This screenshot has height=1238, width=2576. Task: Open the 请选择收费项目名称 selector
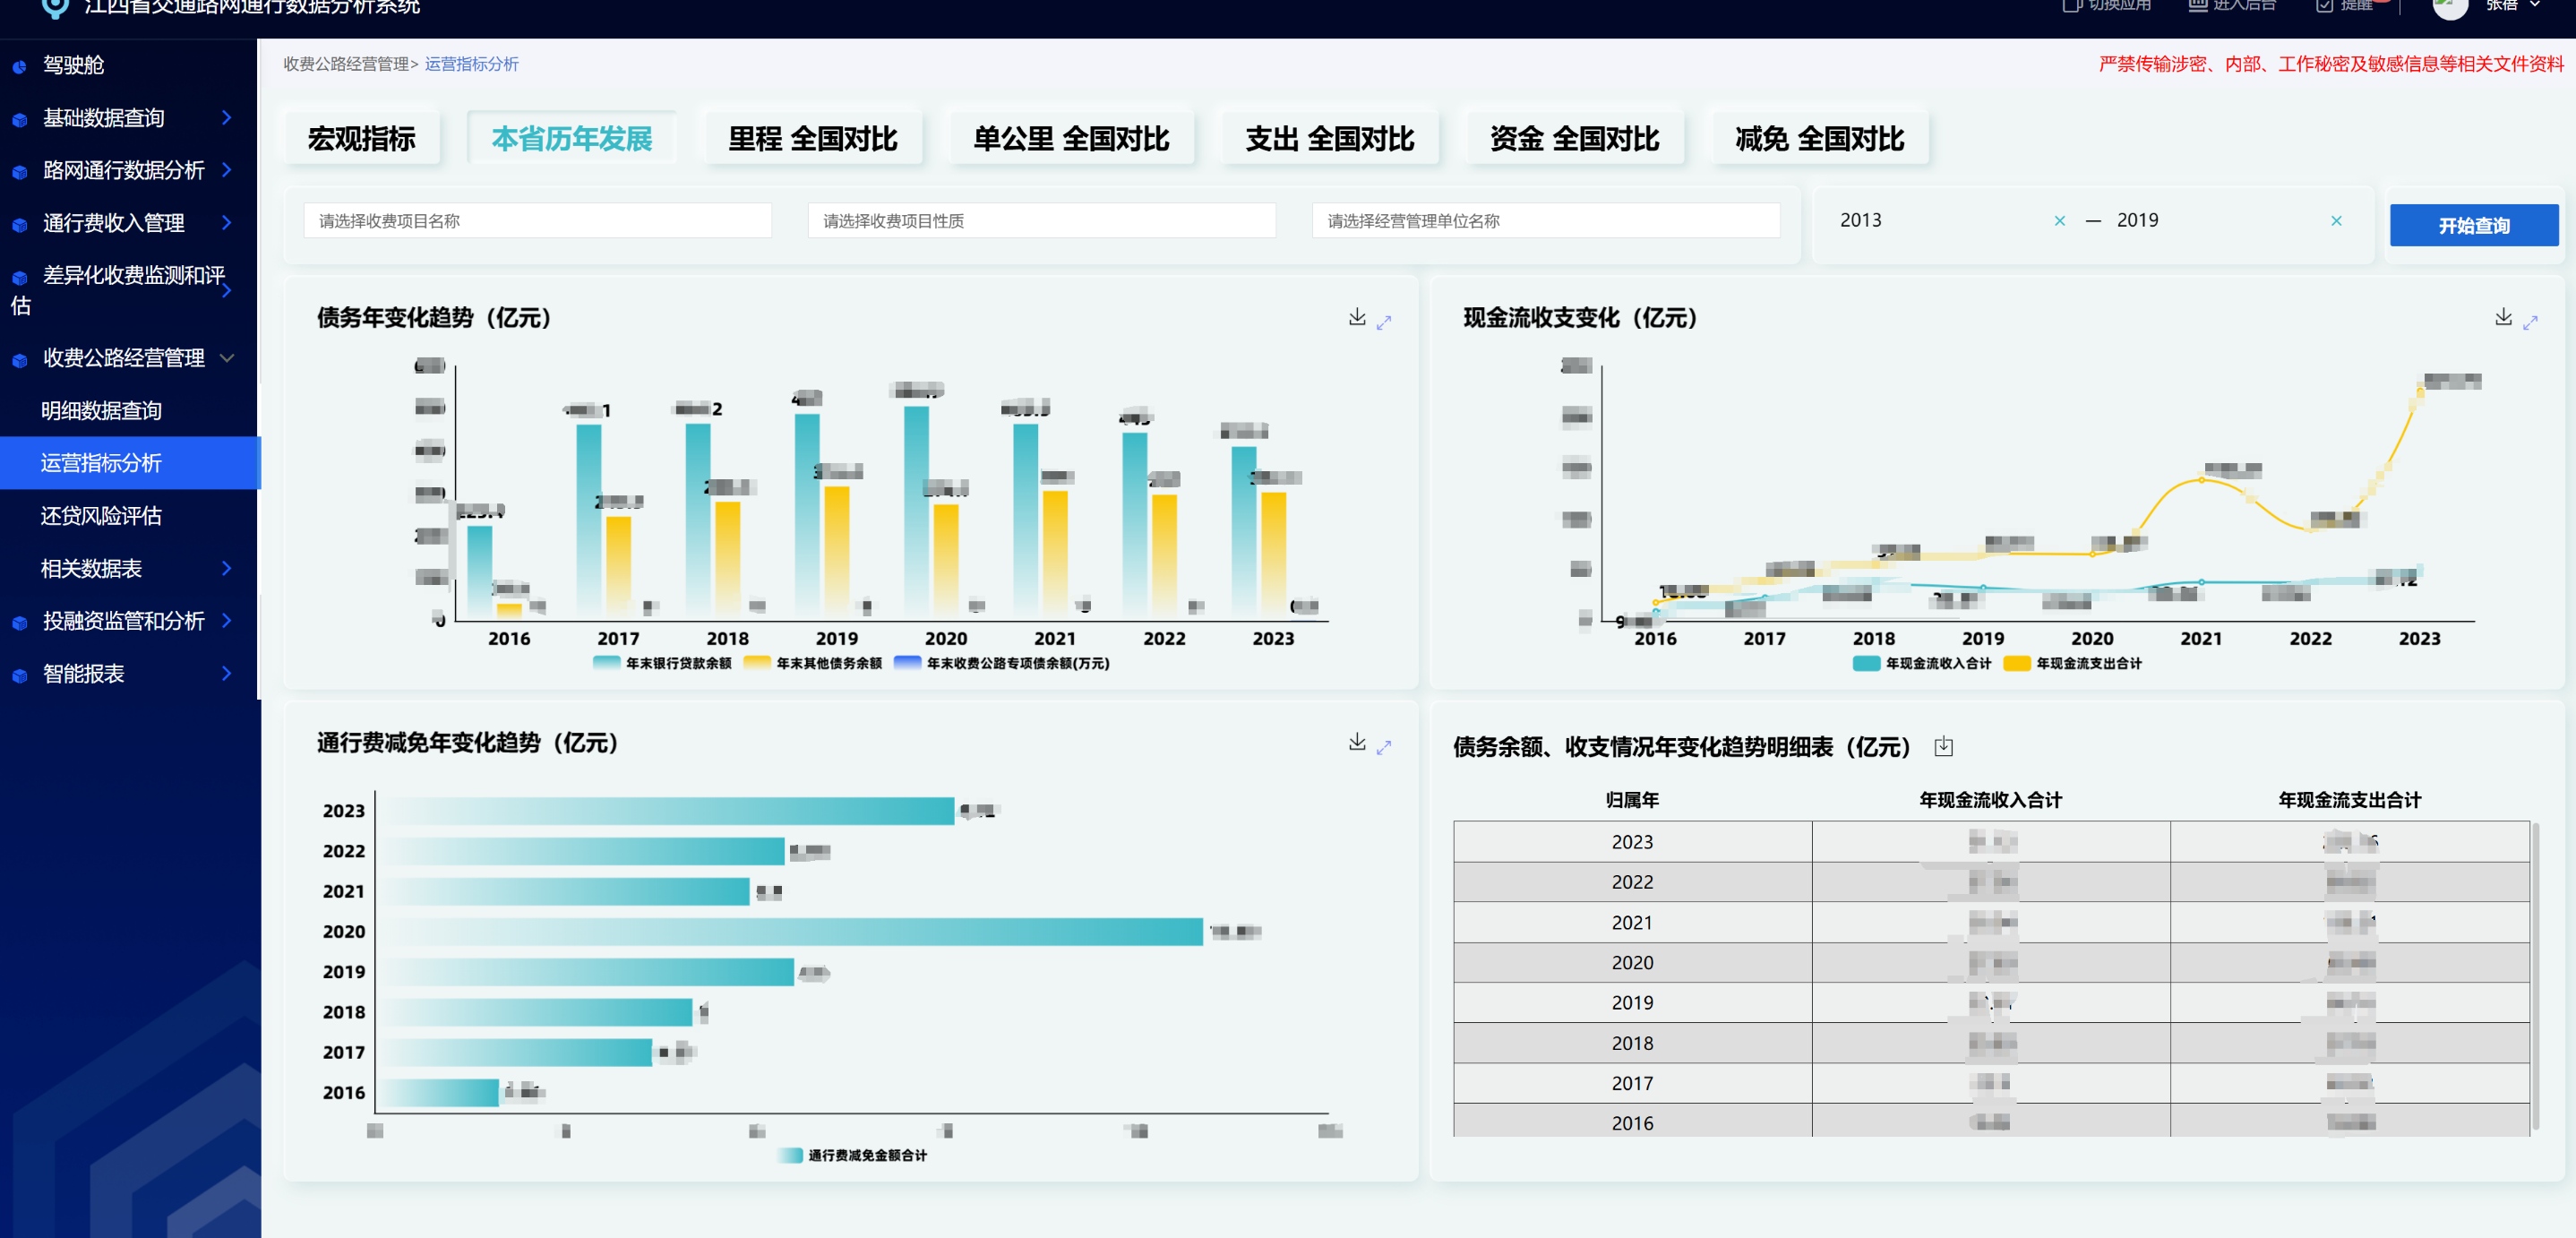(537, 221)
